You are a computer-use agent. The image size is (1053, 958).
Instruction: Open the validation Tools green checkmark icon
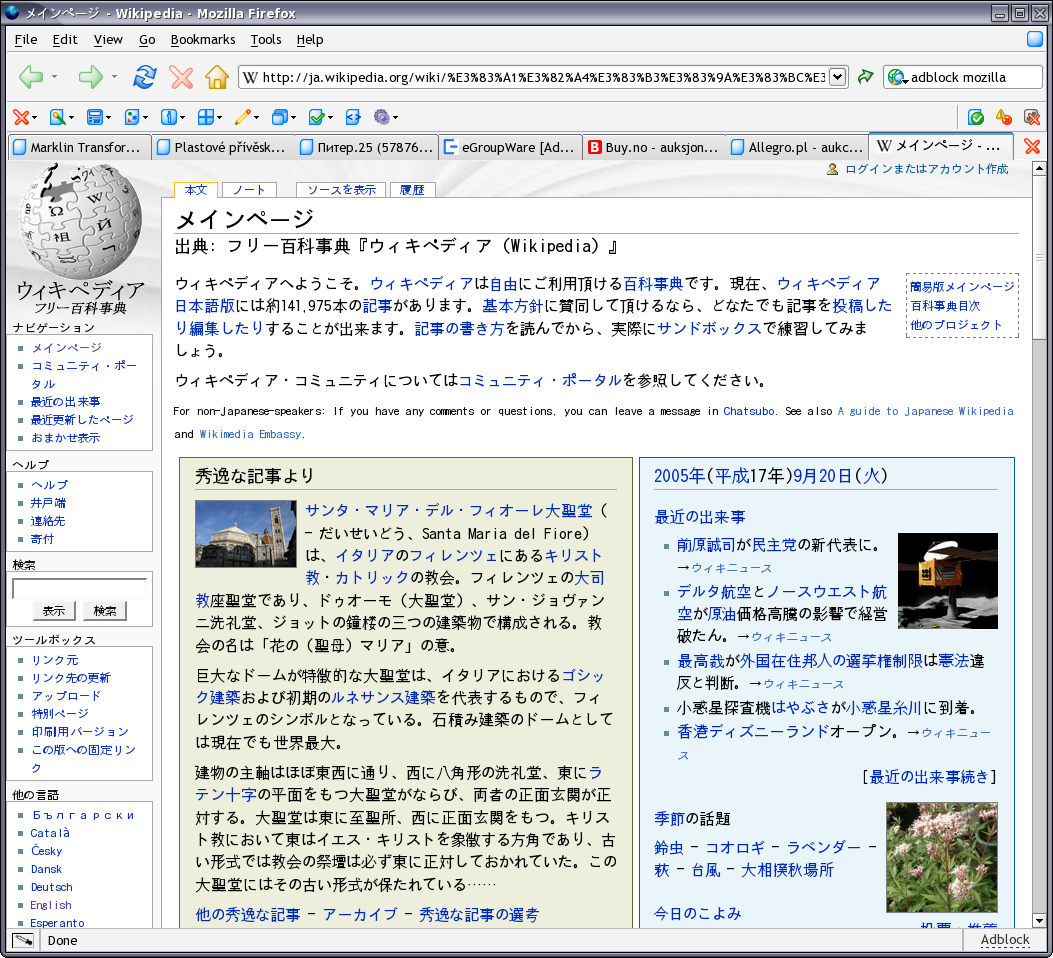click(x=316, y=117)
